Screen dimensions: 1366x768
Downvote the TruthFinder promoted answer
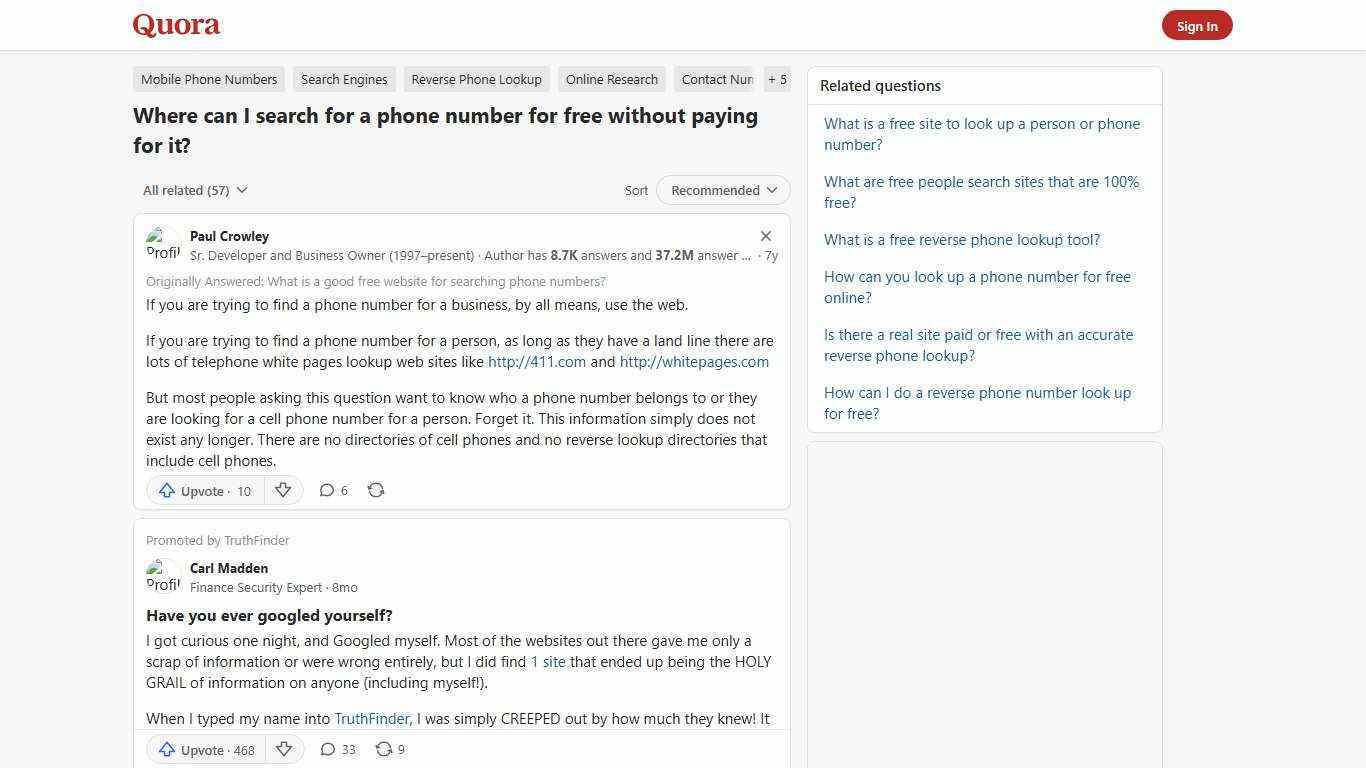pos(284,749)
